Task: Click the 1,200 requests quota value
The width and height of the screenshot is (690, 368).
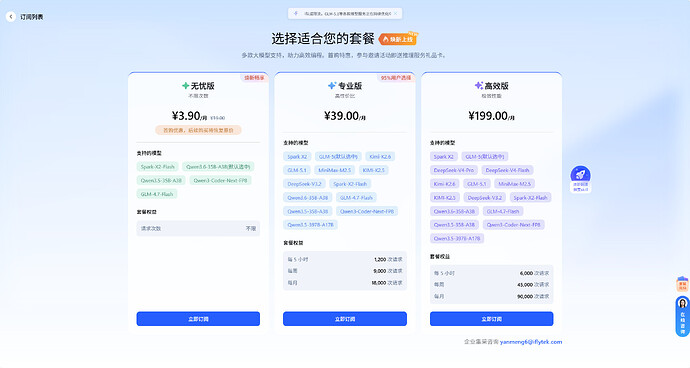Action: click(380, 259)
